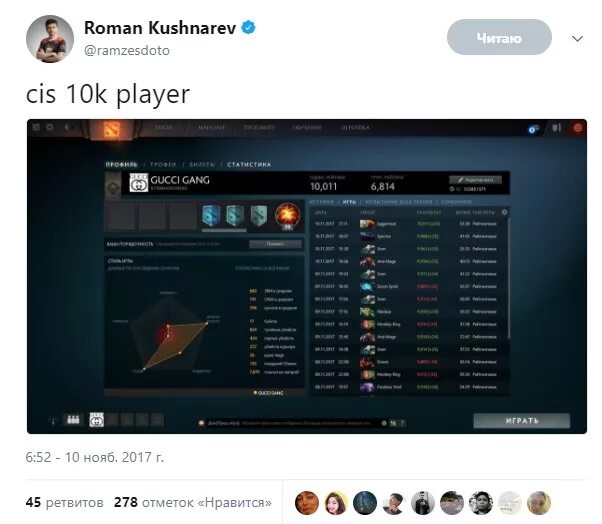
Task: Open match list settings gear icon
Action: (504, 212)
